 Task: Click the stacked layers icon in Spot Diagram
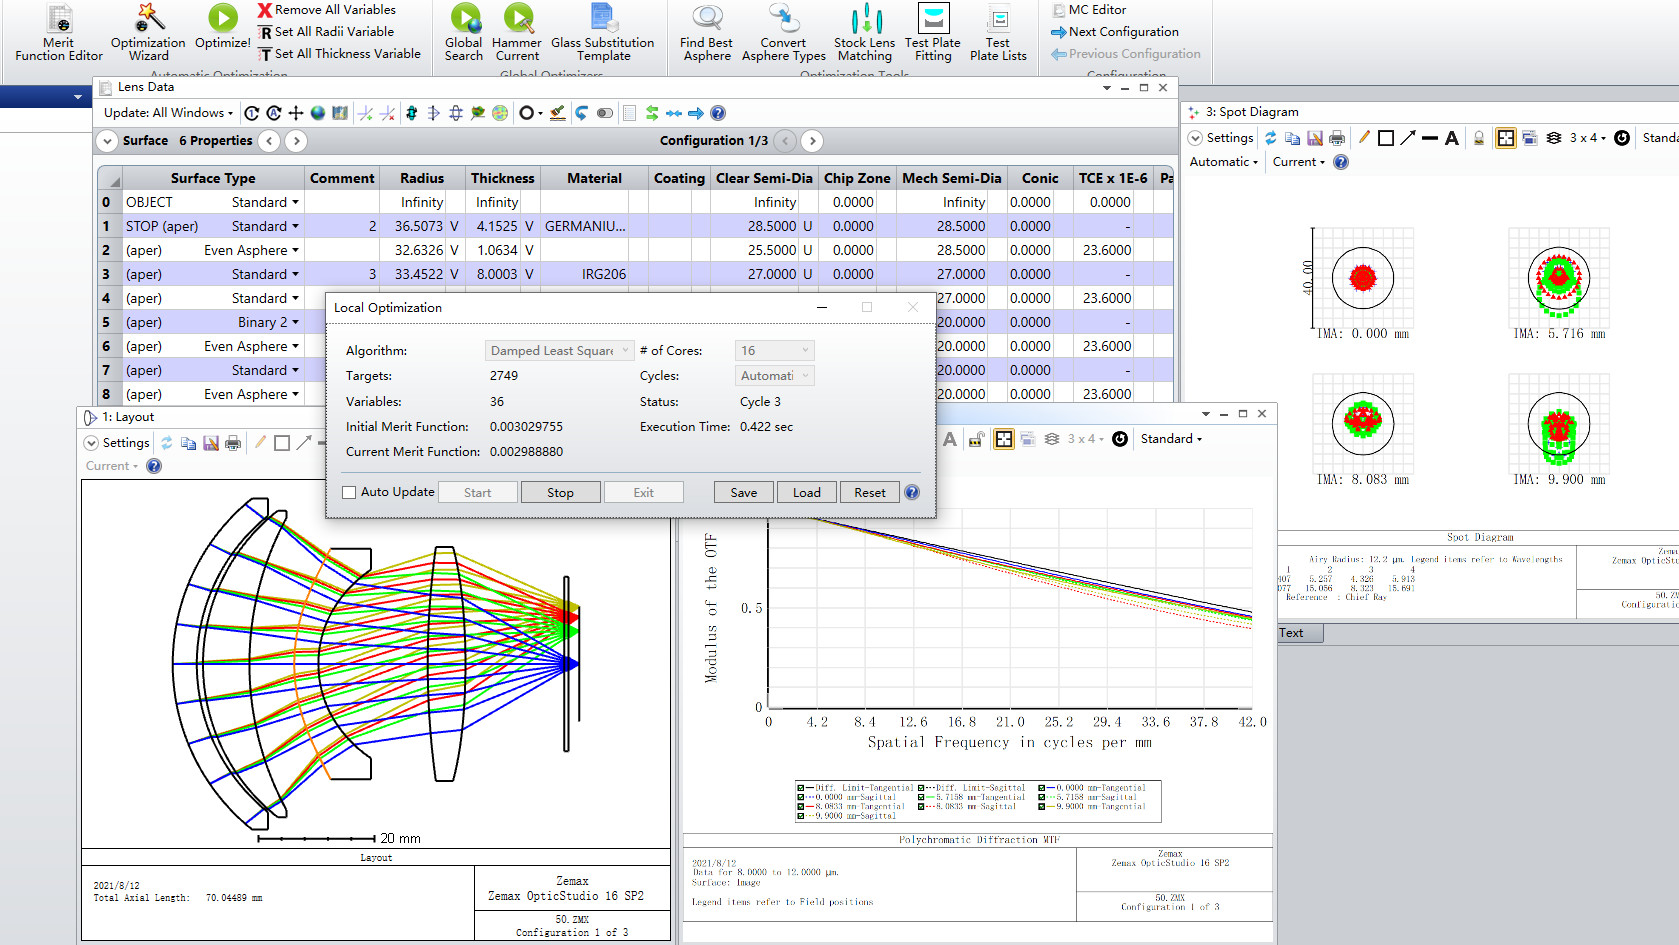coord(1554,138)
